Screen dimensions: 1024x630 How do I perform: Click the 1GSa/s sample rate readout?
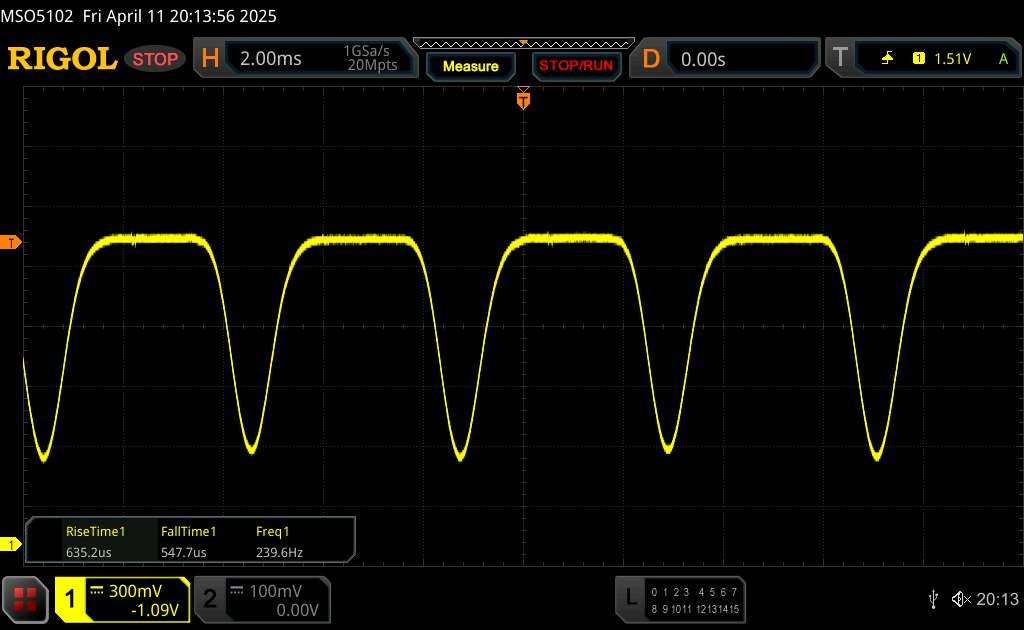pyautogui.click(x=366, y=51)
